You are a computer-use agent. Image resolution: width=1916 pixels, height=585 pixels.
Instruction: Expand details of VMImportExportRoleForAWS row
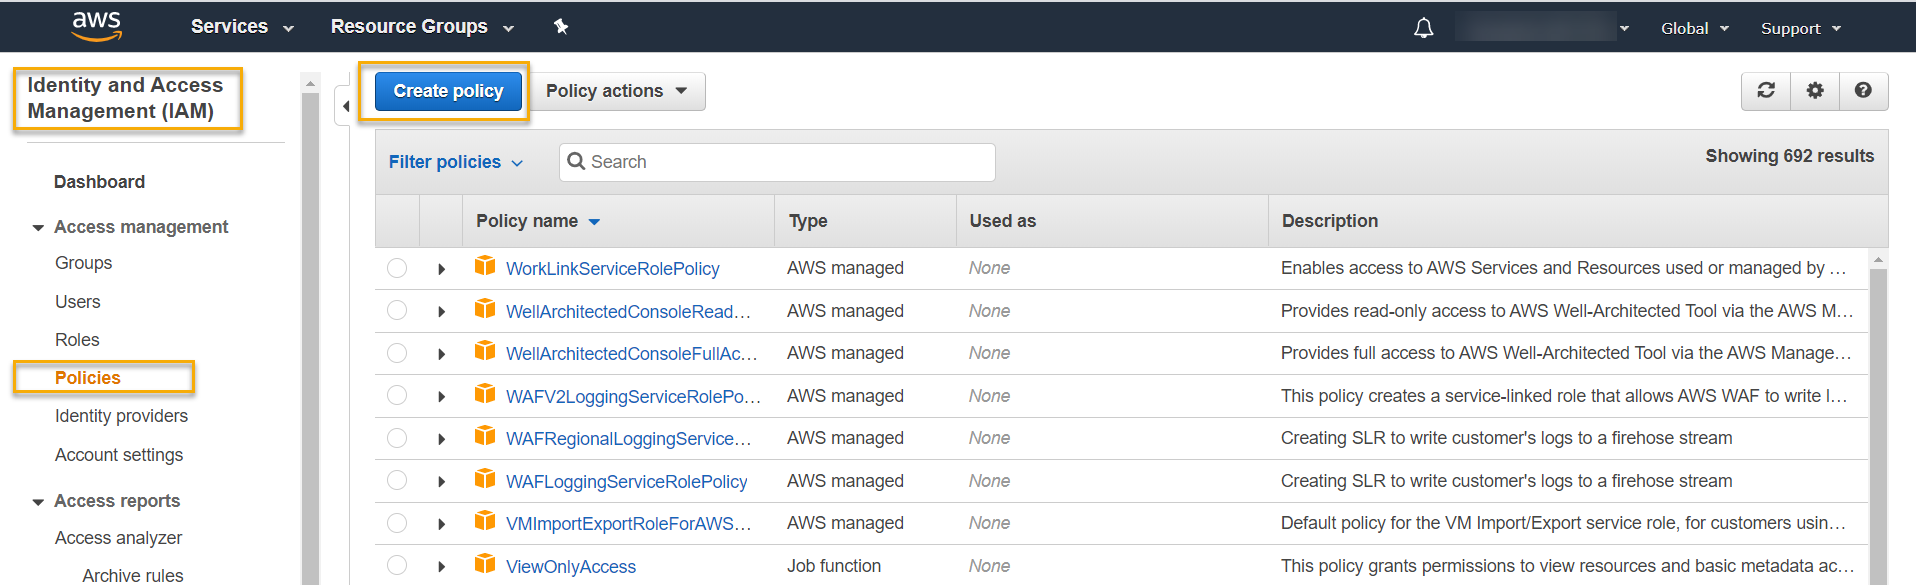441,524
